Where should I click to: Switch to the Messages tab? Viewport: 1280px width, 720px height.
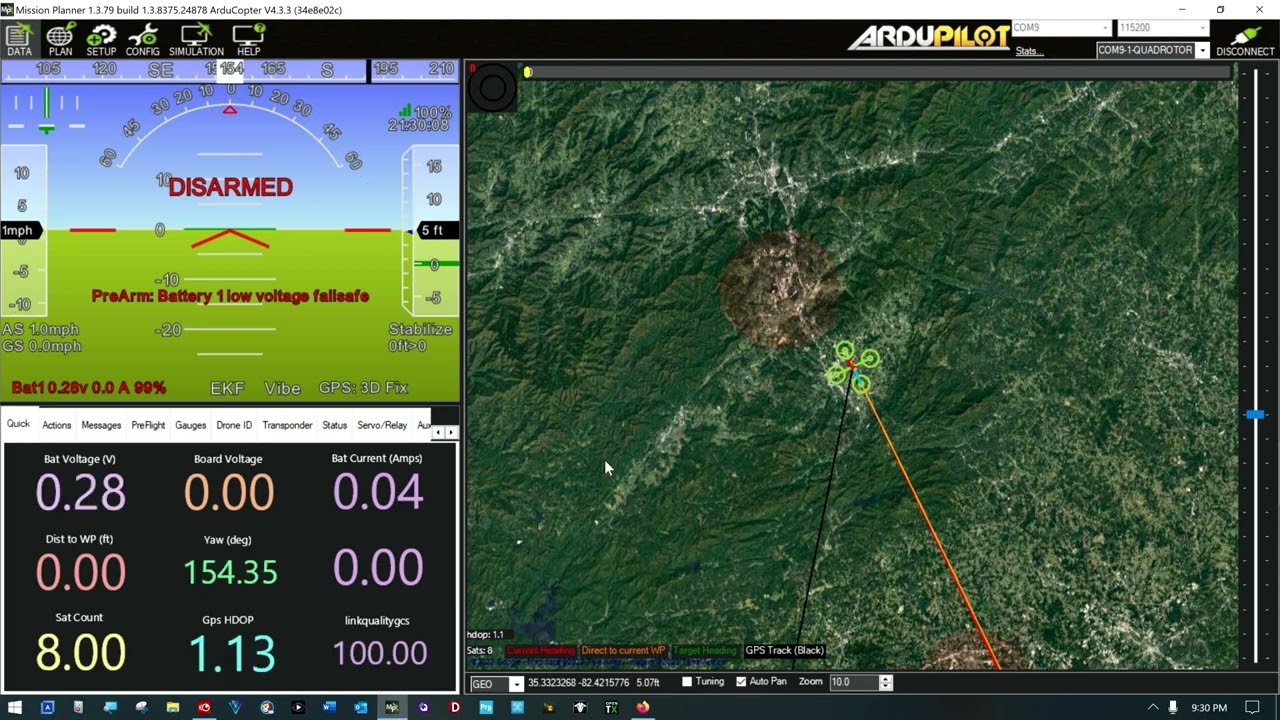tap(101, 425)
